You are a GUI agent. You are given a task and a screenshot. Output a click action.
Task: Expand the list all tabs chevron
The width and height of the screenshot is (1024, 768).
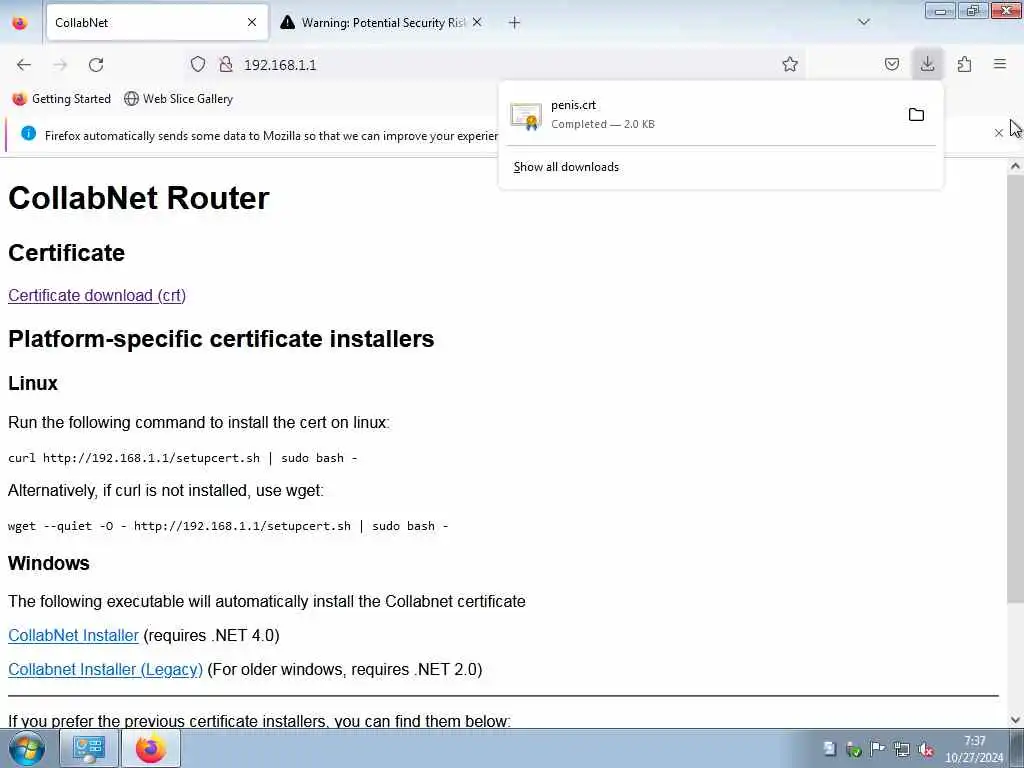tap(864, 23)
